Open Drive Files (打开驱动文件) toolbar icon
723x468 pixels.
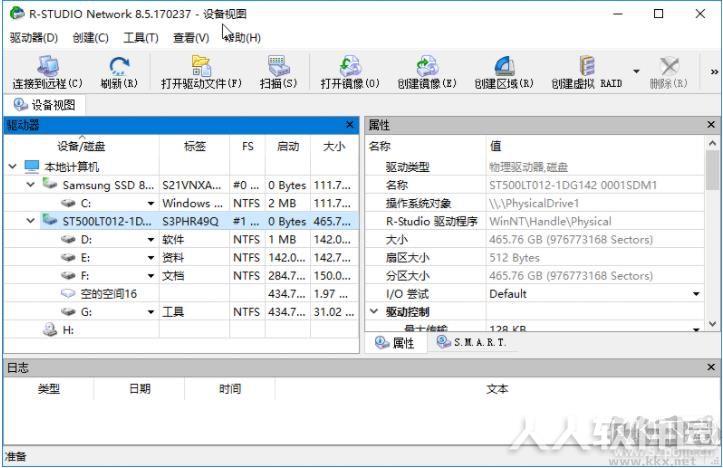click(x=201, y=66)
